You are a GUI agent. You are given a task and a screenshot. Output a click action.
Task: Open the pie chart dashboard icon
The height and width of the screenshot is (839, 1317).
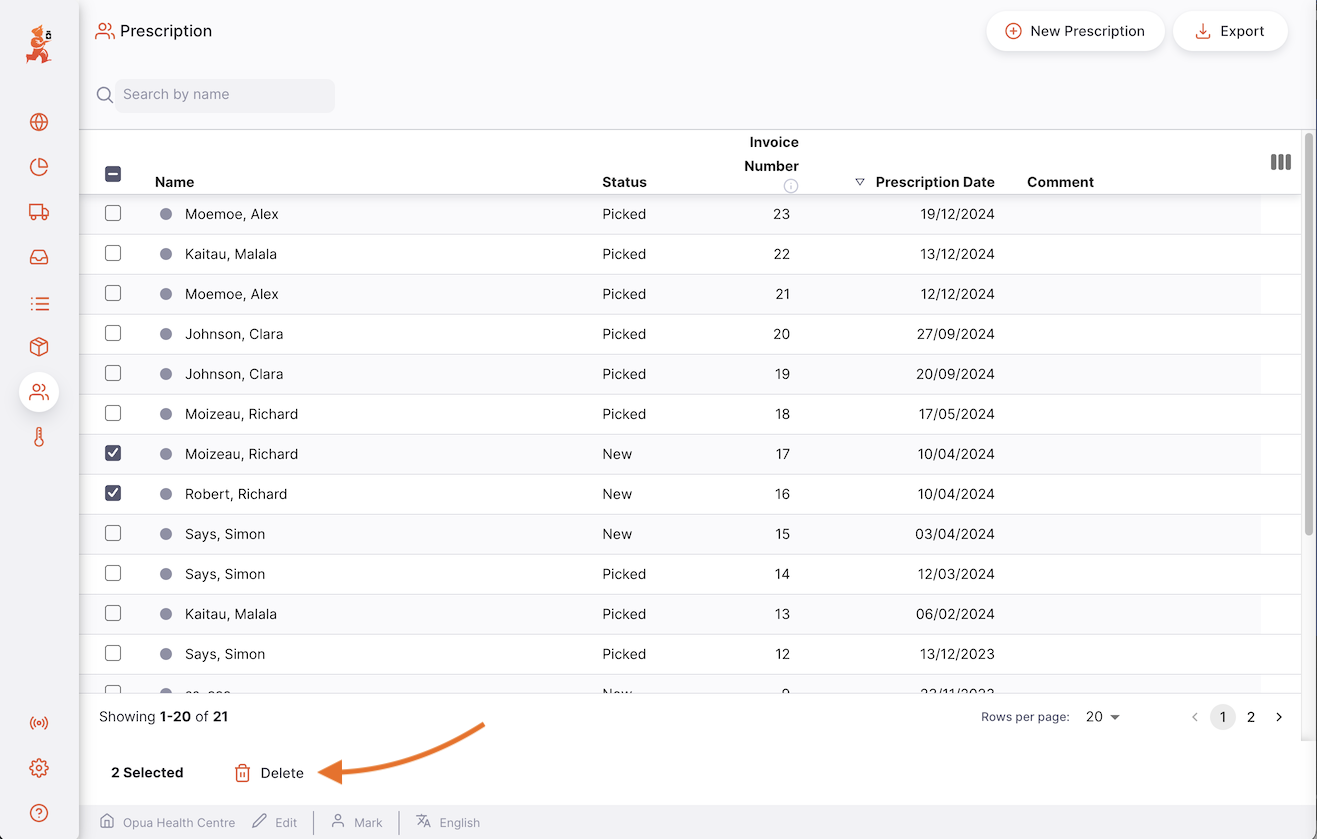[x=39, y=167]
